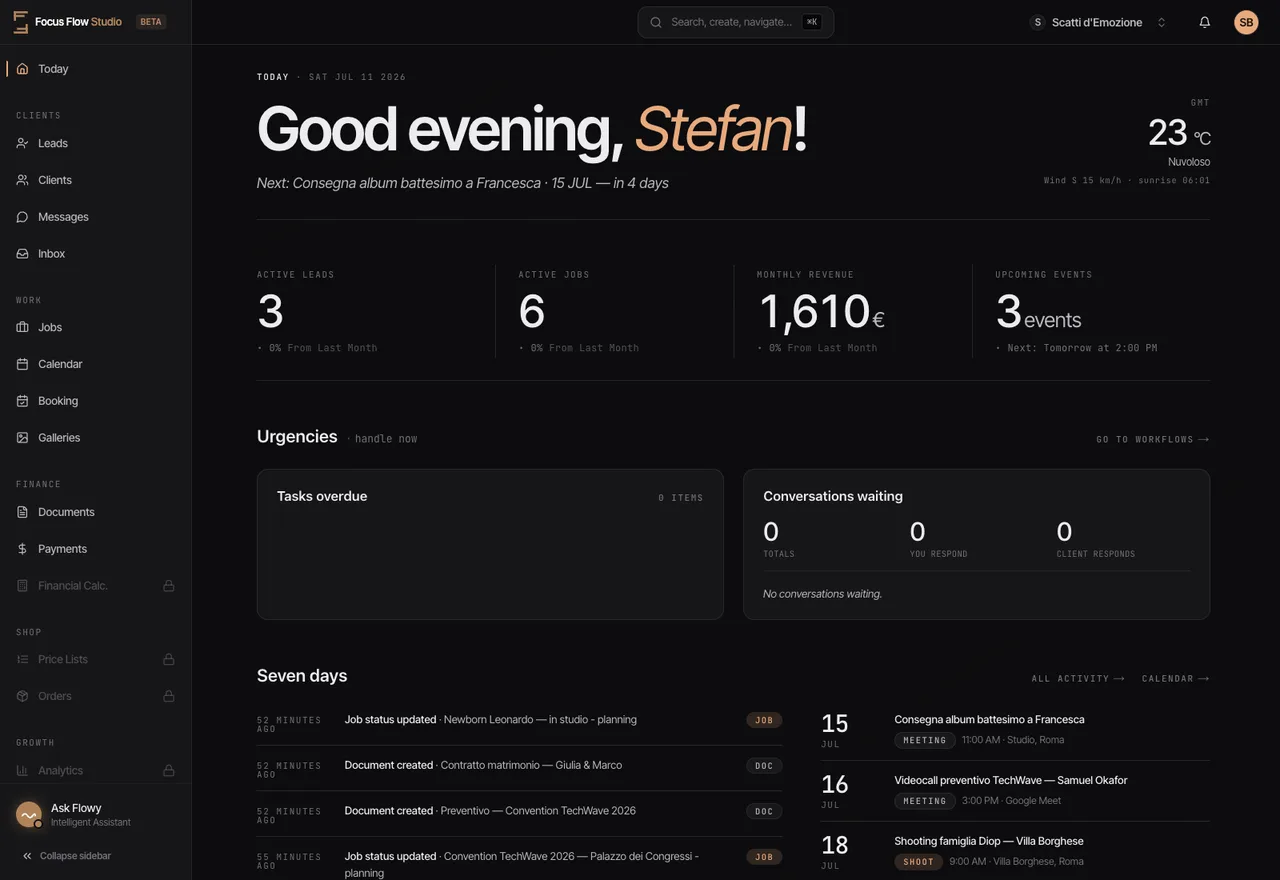Viewport: 1280px width, 880px height.
Task: Follow the Go to Workflows link
Action: [1152, 439]
